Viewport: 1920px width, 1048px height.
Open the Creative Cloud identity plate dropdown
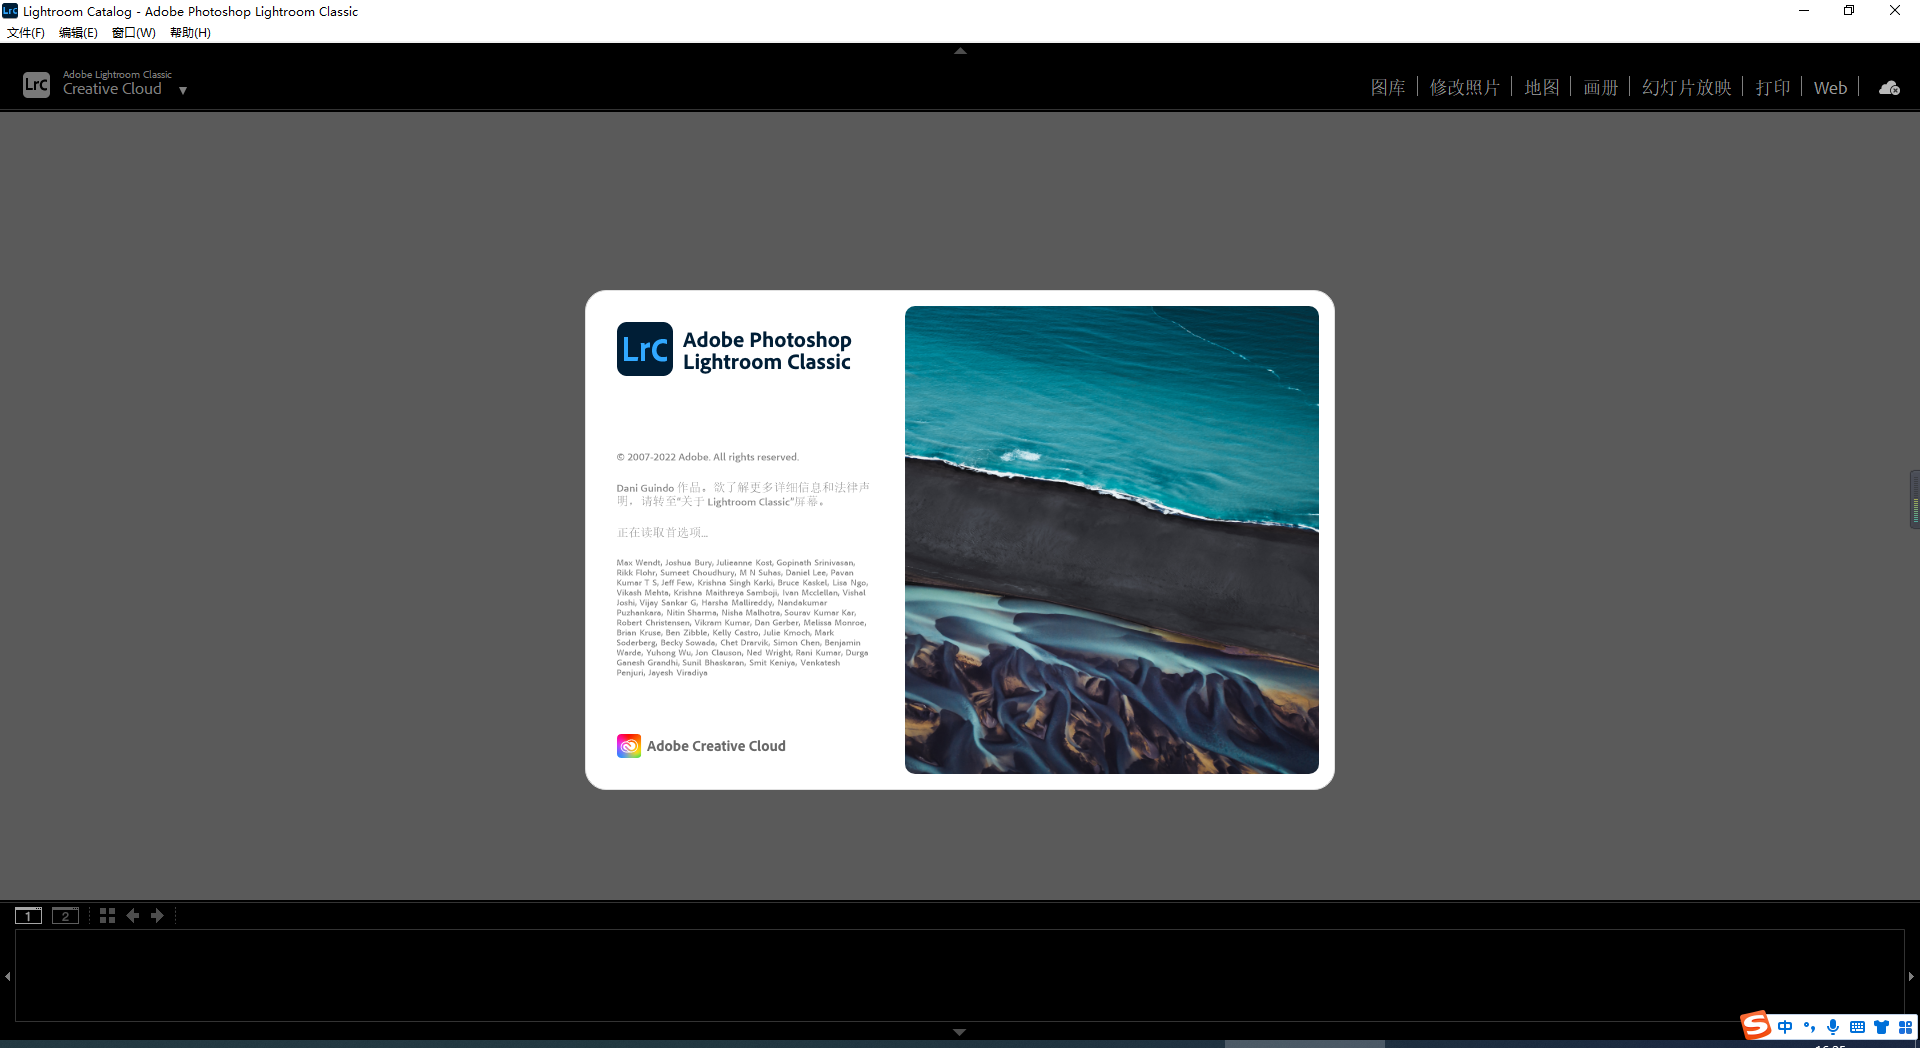tap(183, 90)
